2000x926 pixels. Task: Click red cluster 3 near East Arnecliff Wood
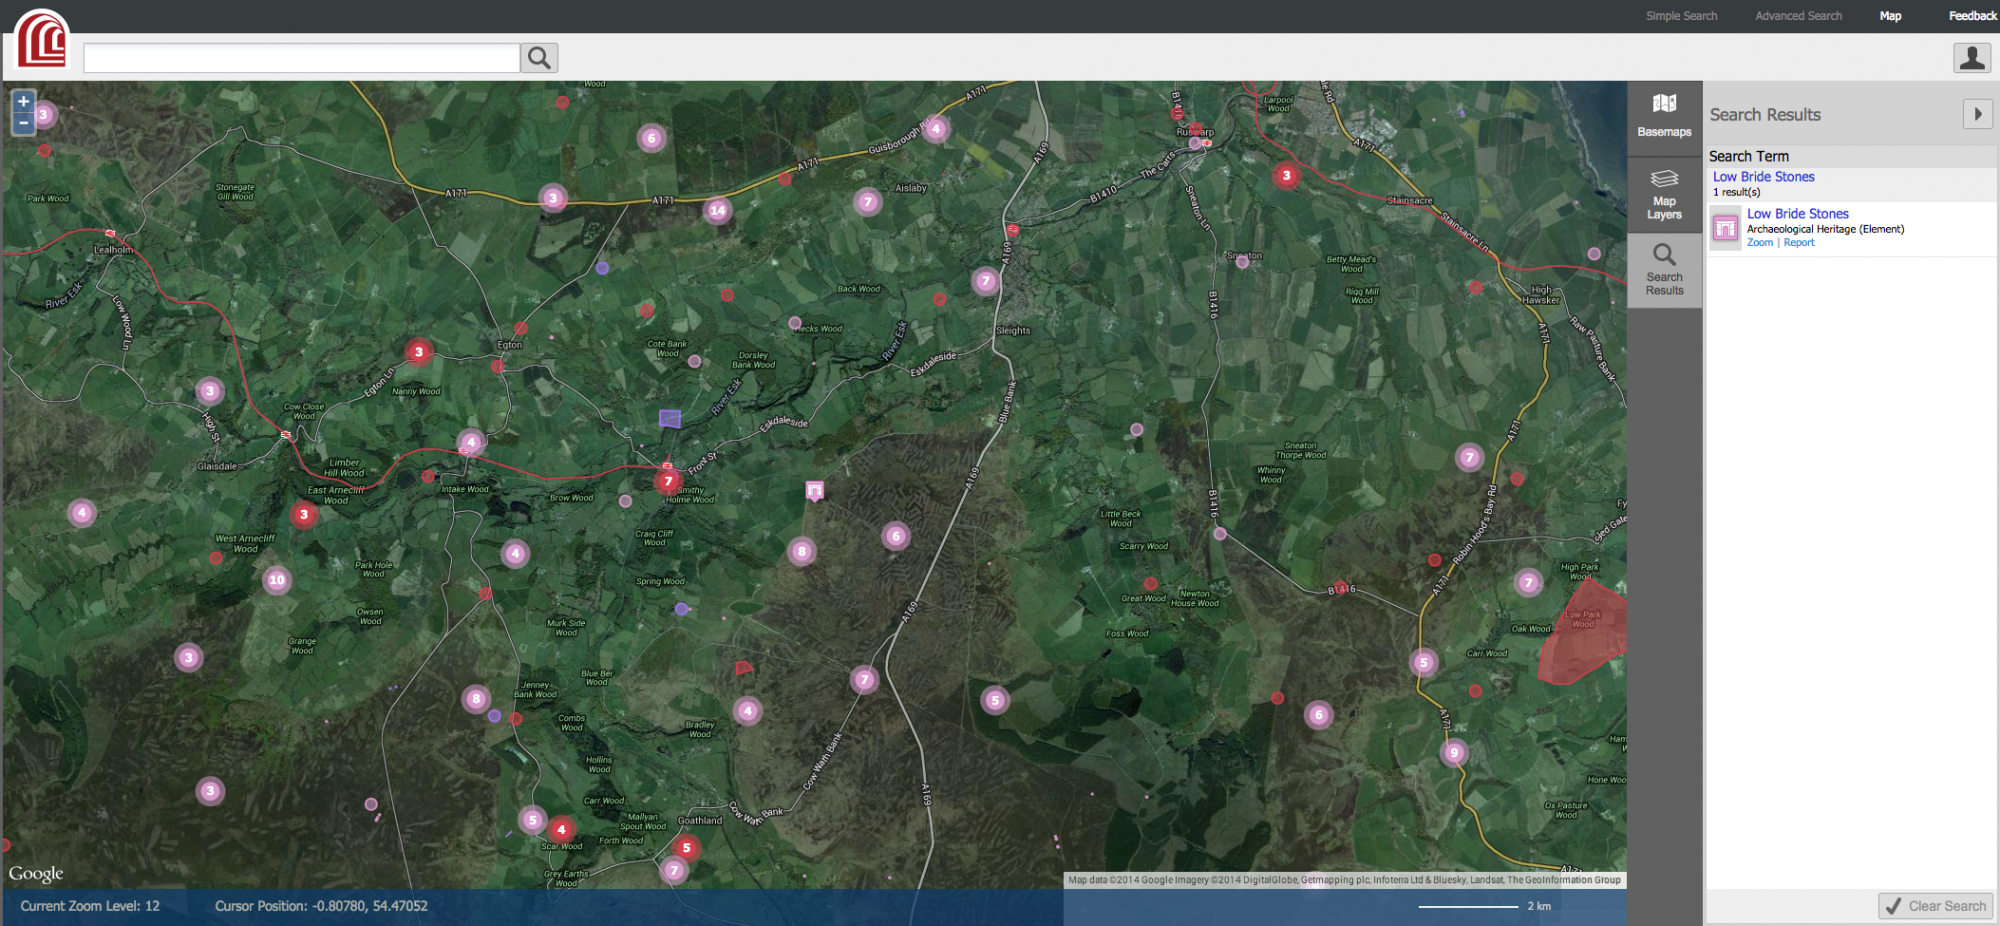[304, 514]
